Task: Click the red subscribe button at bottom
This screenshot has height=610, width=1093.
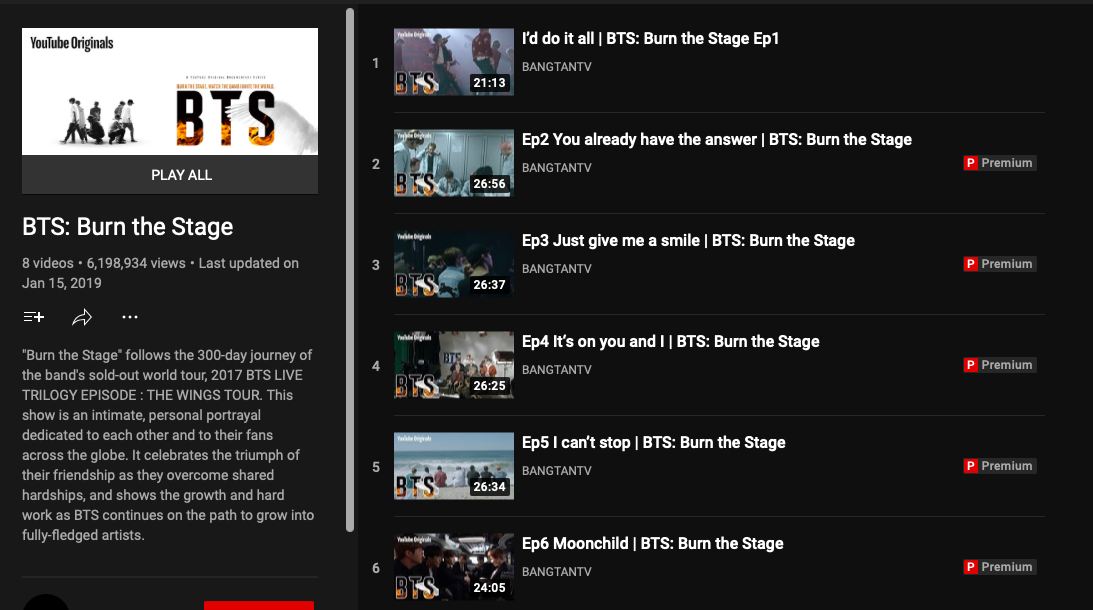Action: pyautogui.click(x=259, y=605)
